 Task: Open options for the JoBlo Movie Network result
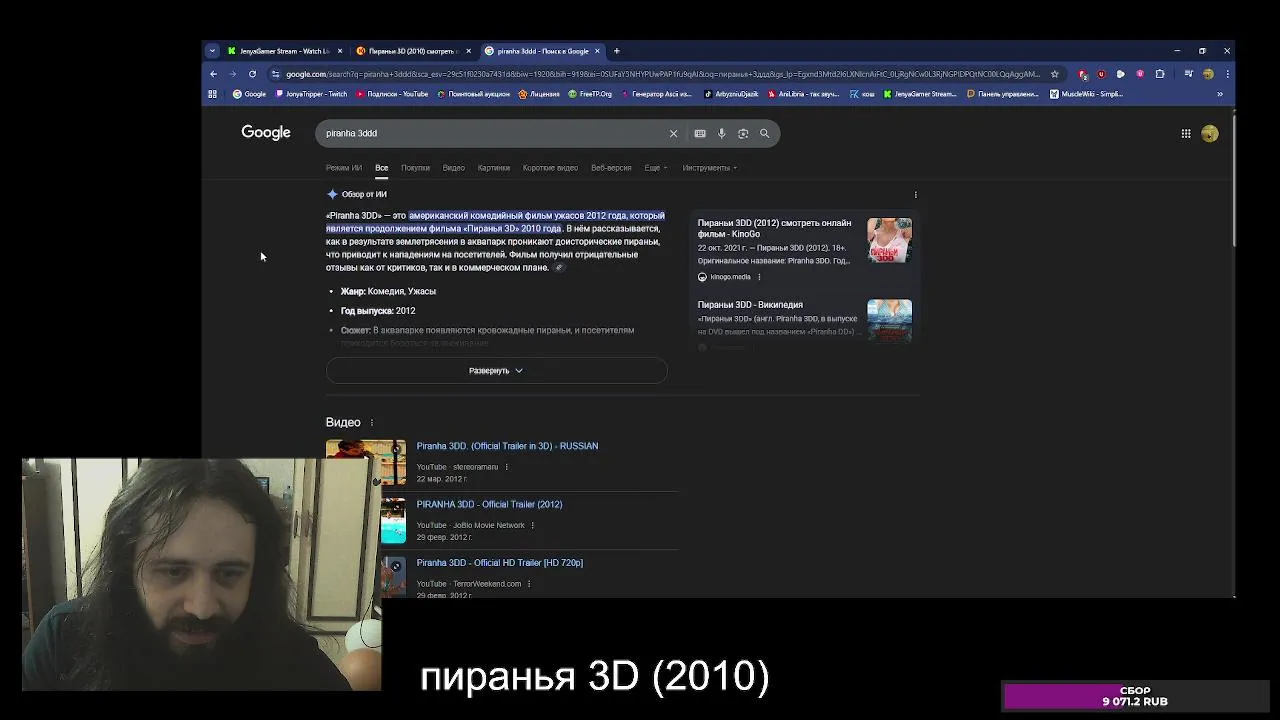(532, 525)
